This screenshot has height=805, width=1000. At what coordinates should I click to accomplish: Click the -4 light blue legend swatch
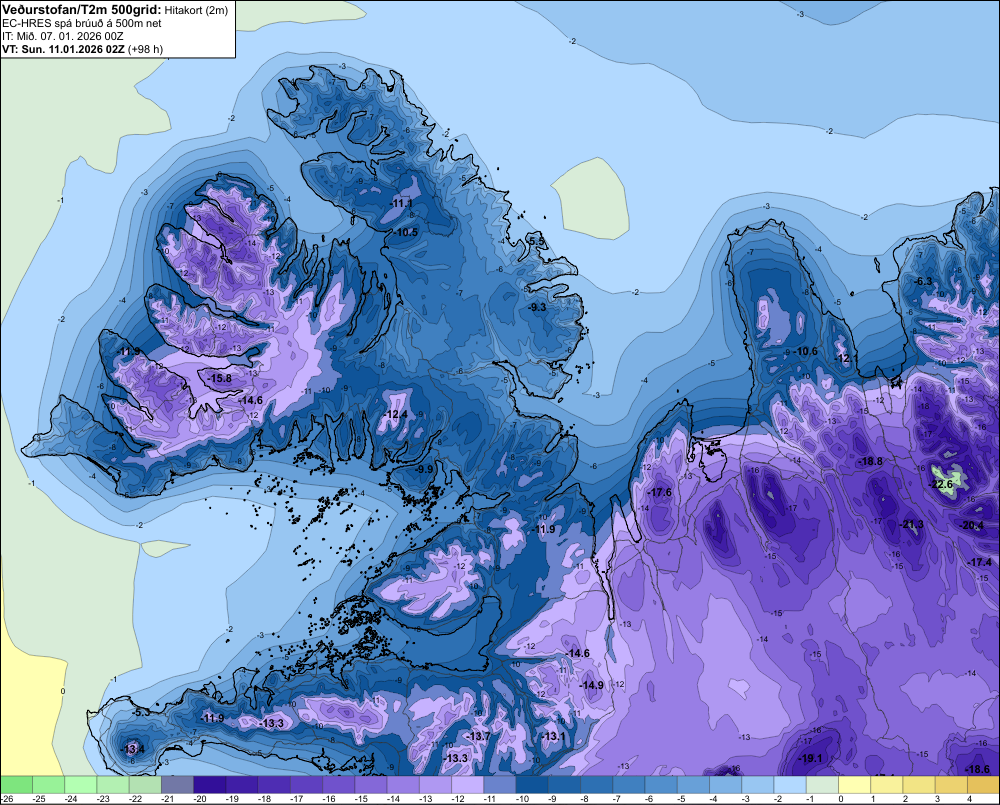pyautogui.click(x=726, y=785)
